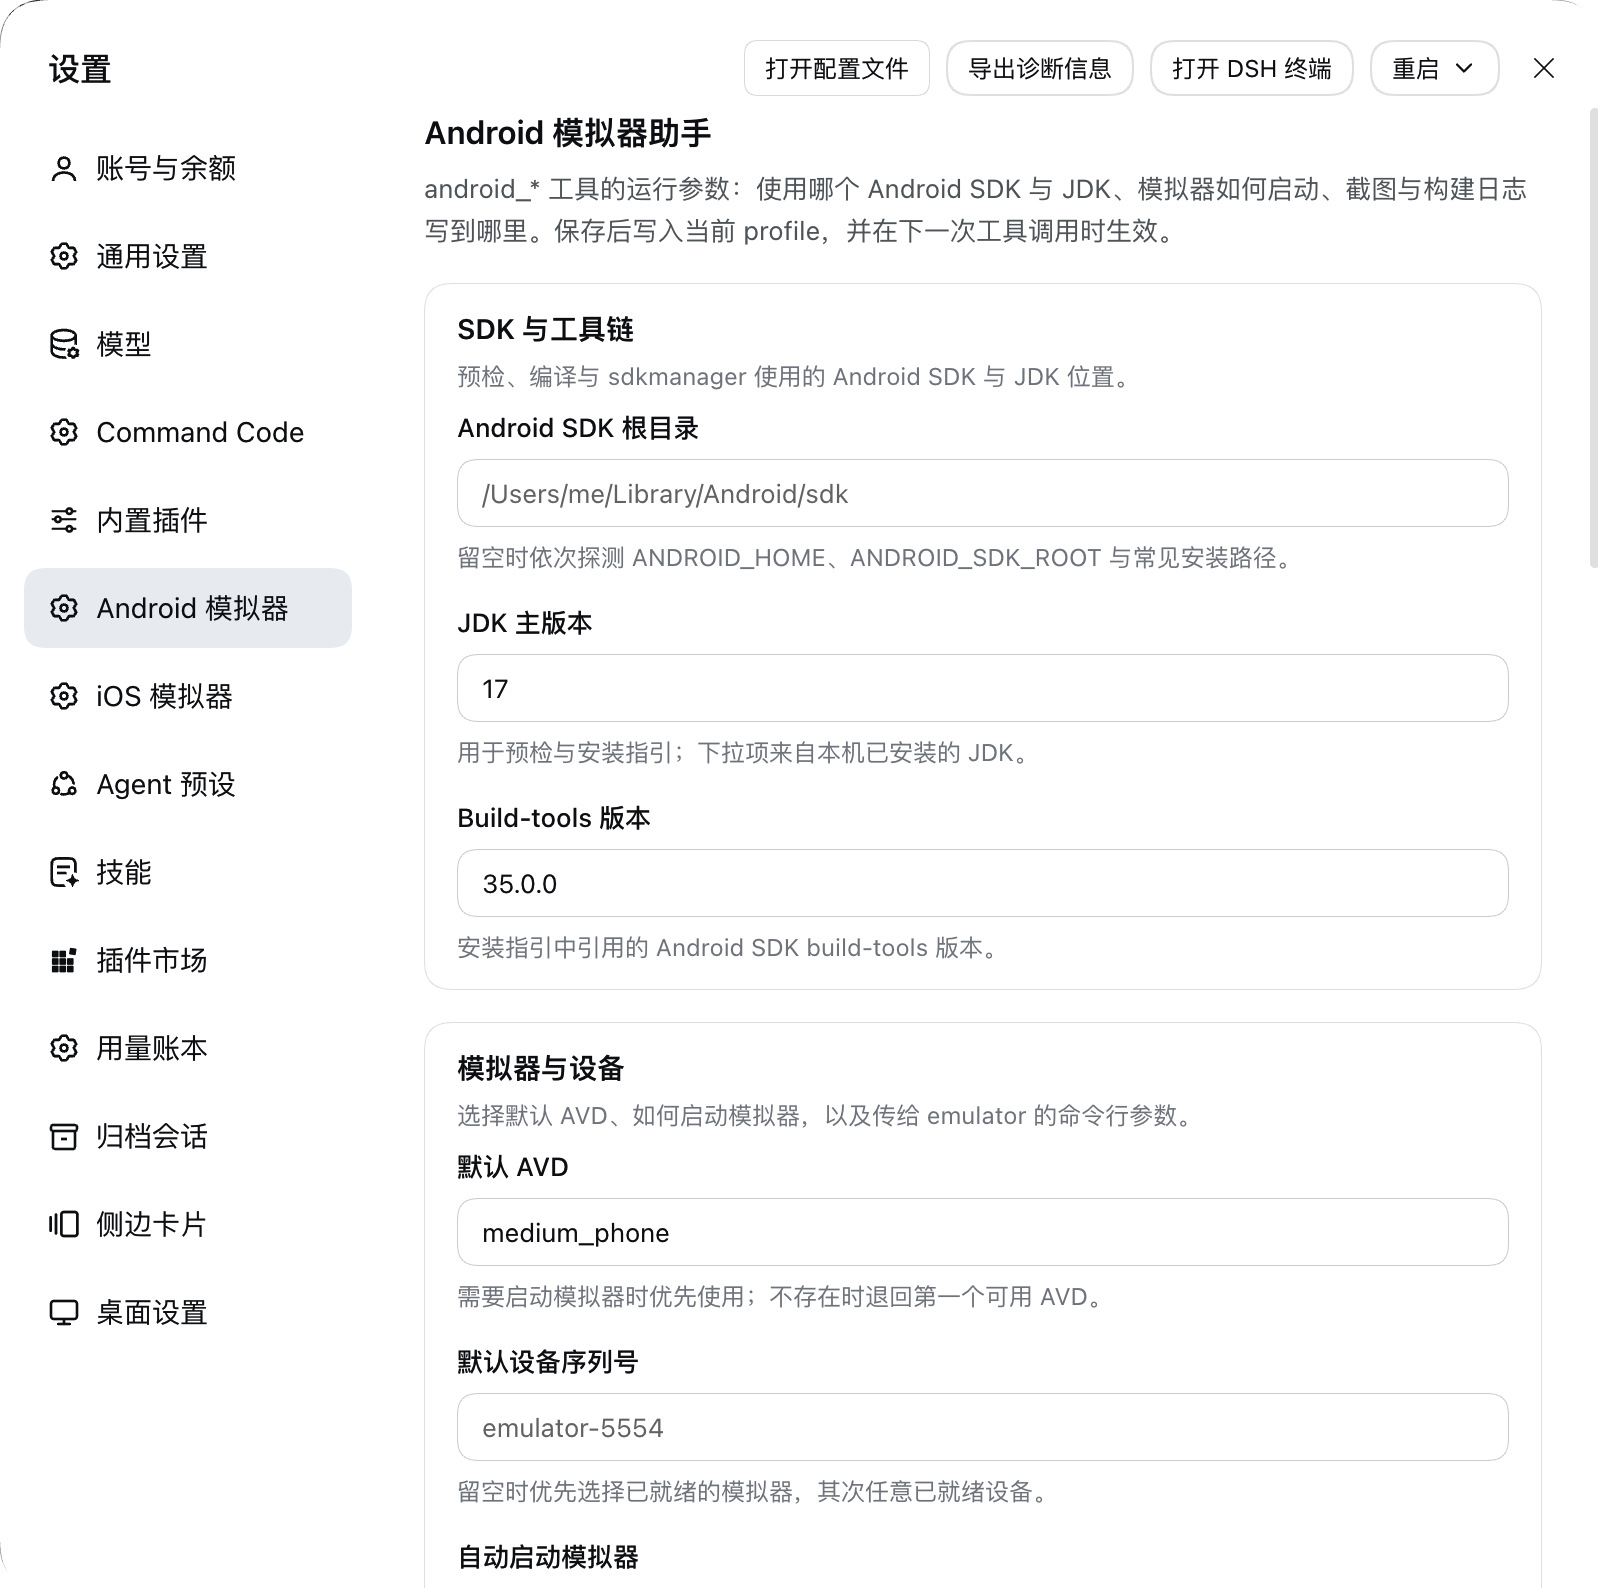Select Command Code in the sidebar
1598x1588 pixels.
(188, 433)
